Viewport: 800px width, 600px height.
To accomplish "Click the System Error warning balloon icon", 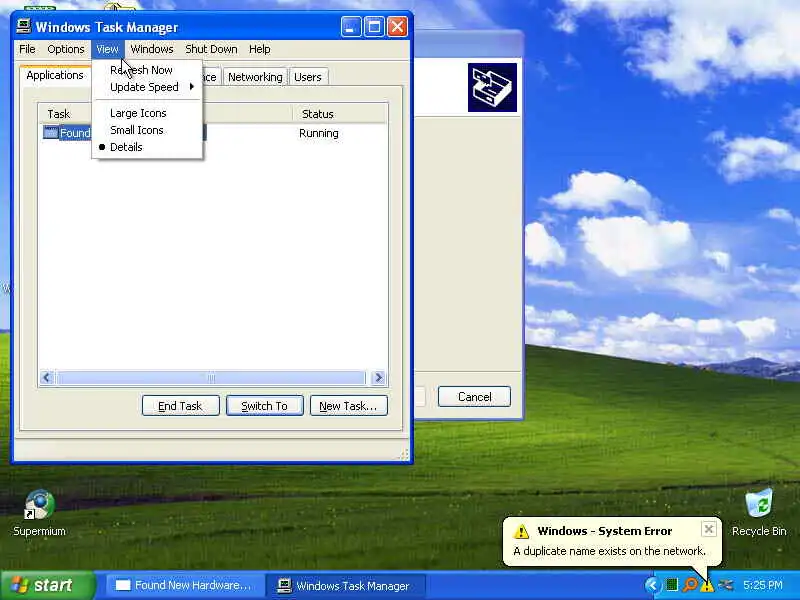I will pos(521,531).
